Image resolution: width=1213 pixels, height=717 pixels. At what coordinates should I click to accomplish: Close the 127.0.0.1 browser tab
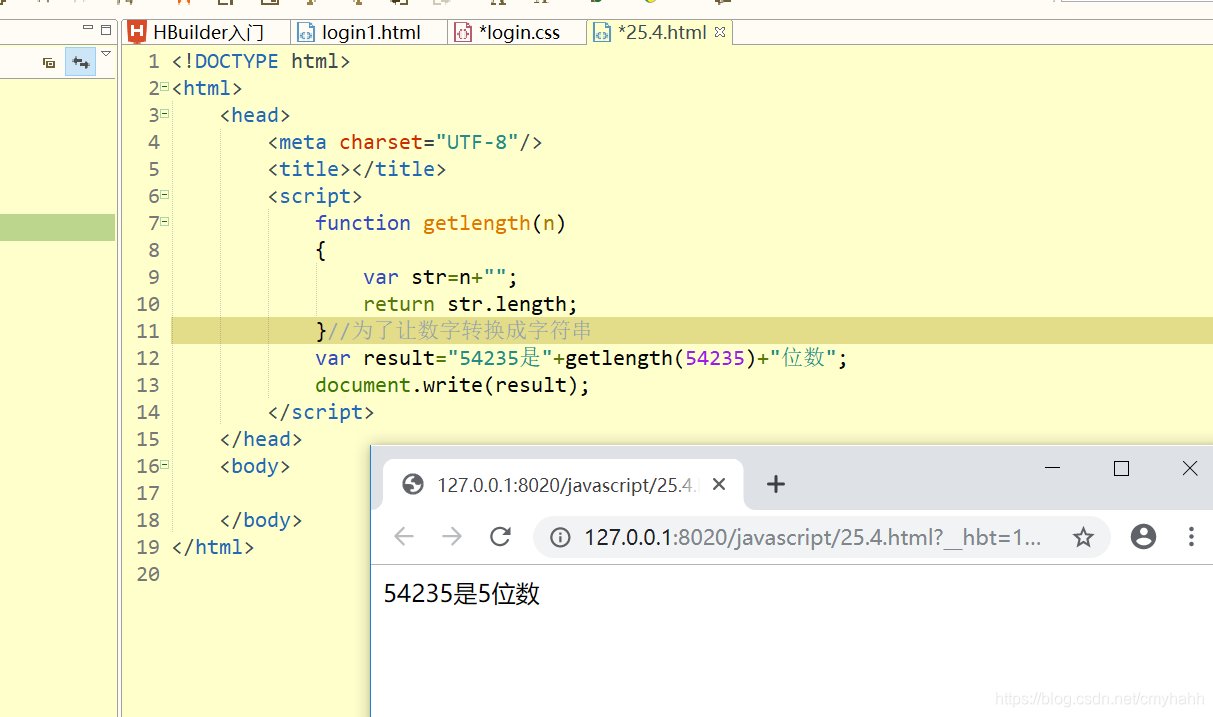[x=719, y=485]
